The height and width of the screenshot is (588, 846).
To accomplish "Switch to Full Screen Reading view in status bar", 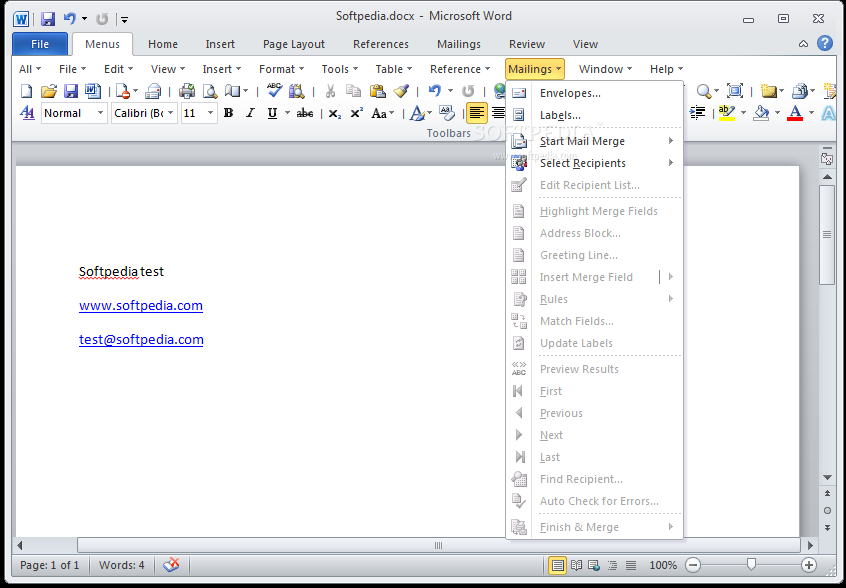I will tap(577, 565).
